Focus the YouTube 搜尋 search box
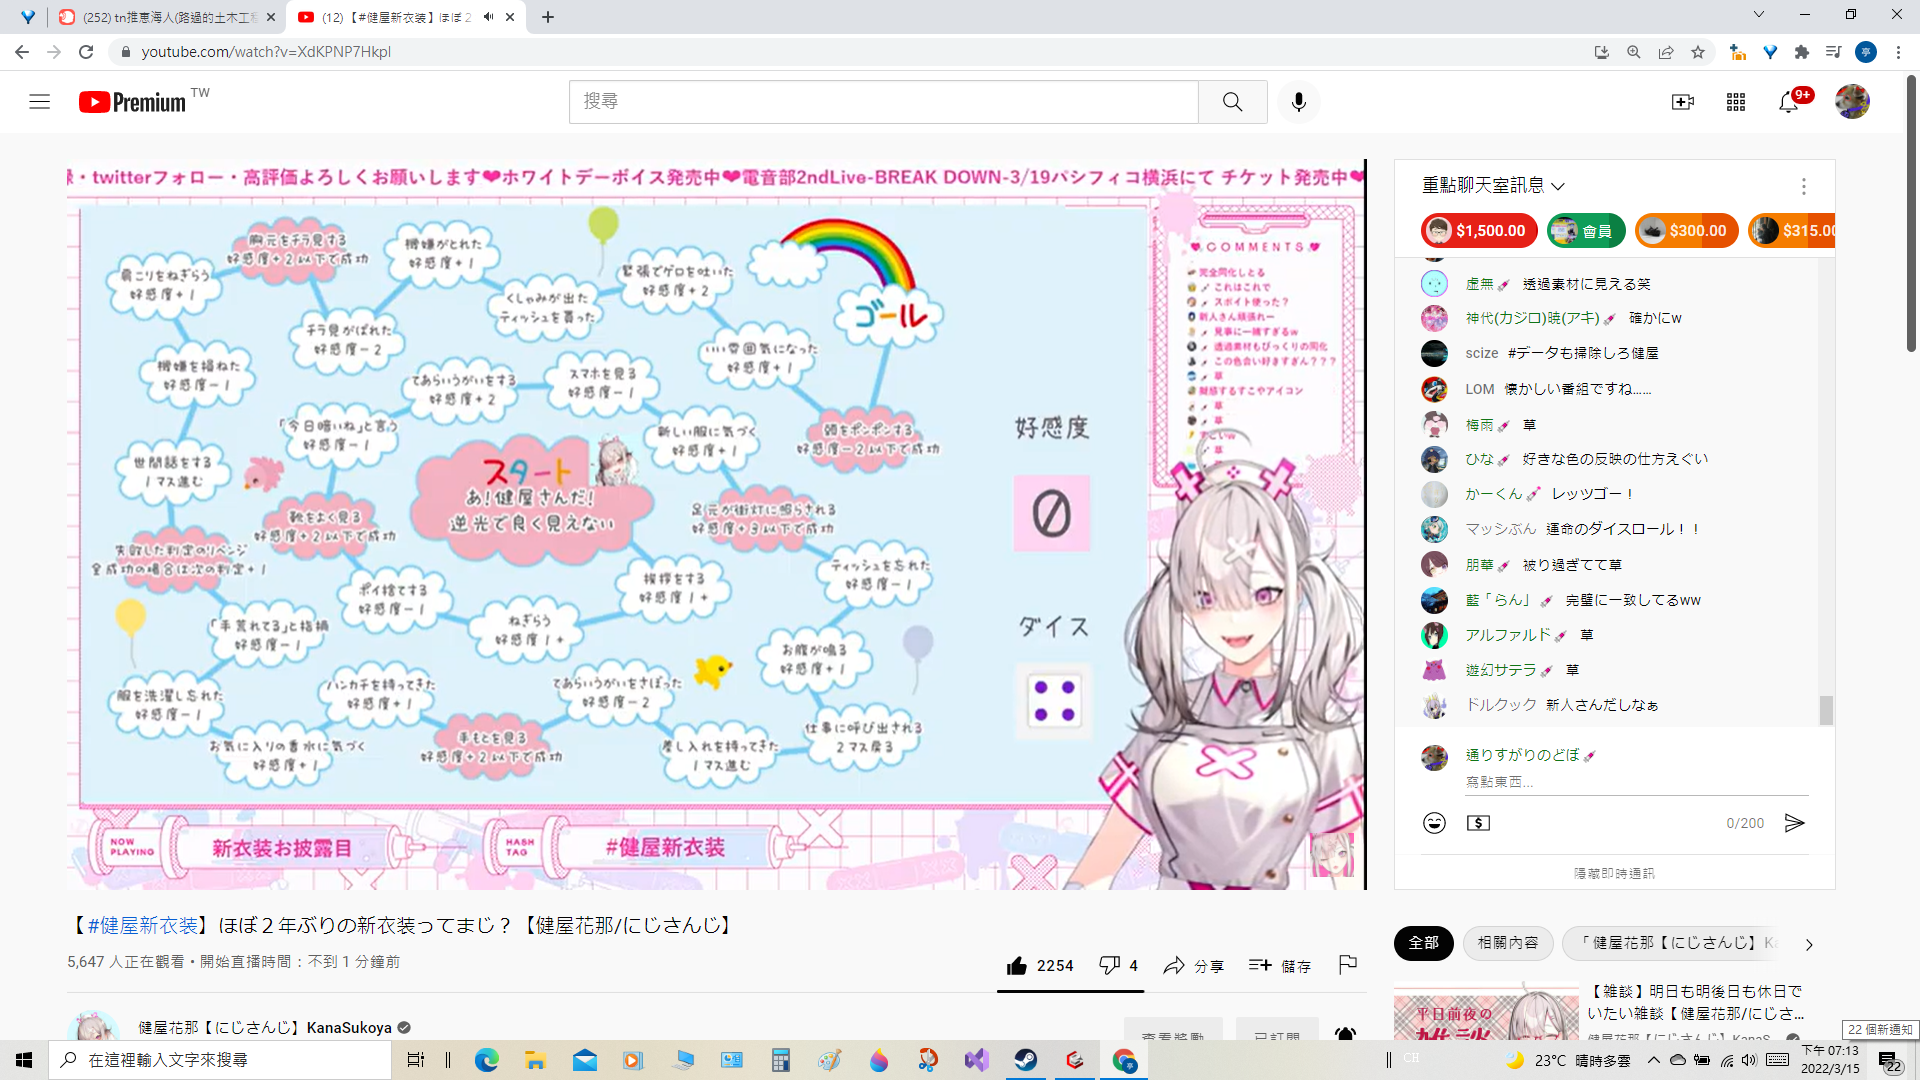The height and width of the screenshot is (1080, 1920). tap(884, 101)
